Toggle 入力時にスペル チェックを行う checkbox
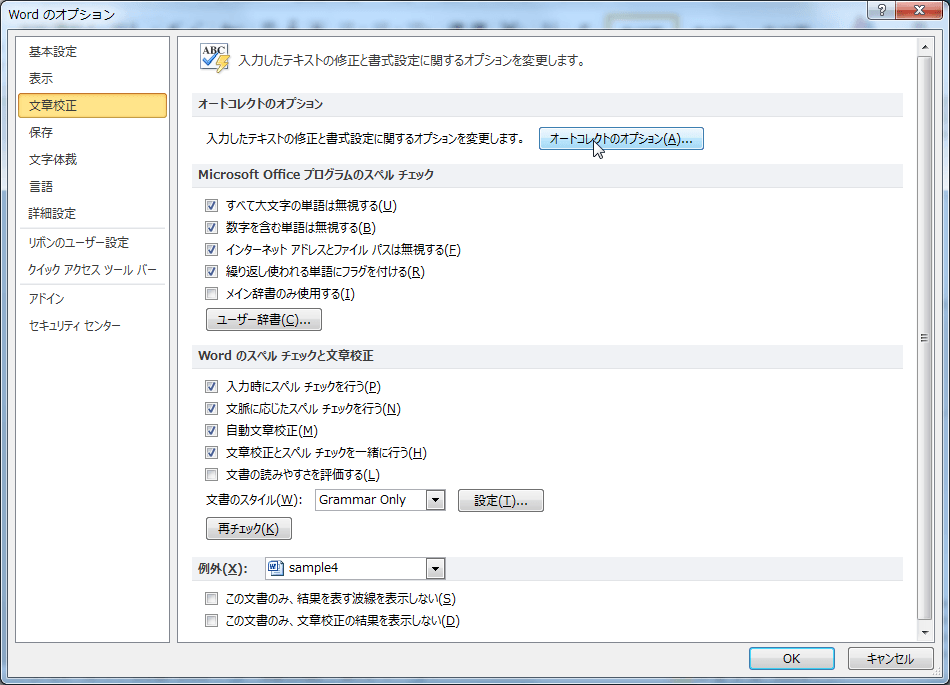 point(211,386)
